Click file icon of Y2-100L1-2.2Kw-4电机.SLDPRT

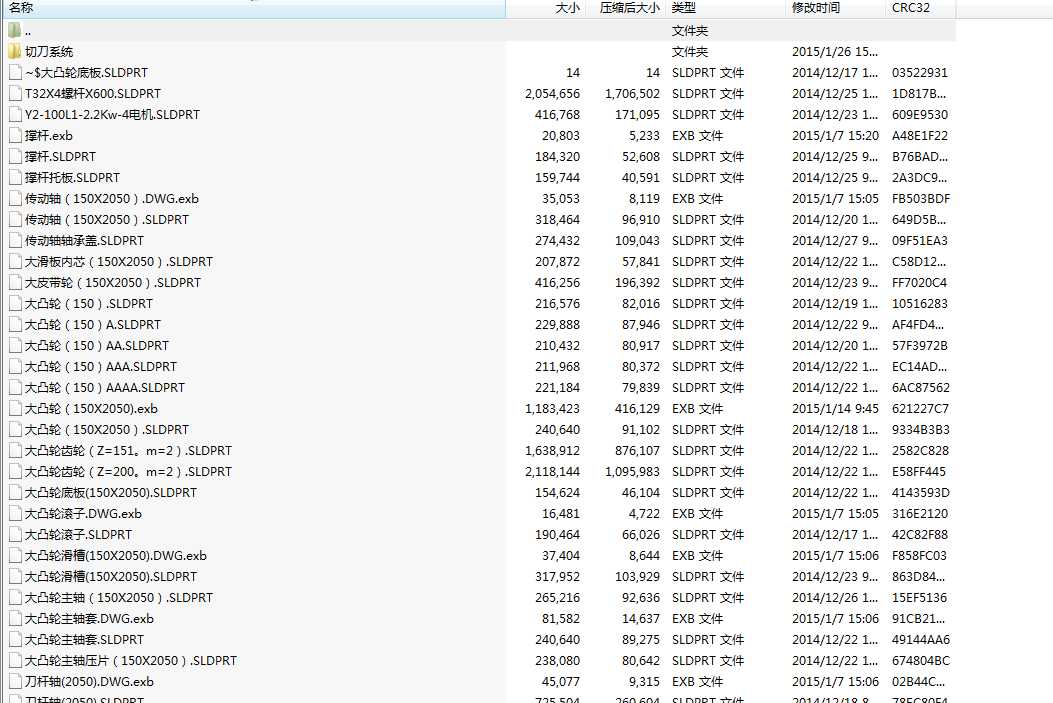(x=15, y=115)
